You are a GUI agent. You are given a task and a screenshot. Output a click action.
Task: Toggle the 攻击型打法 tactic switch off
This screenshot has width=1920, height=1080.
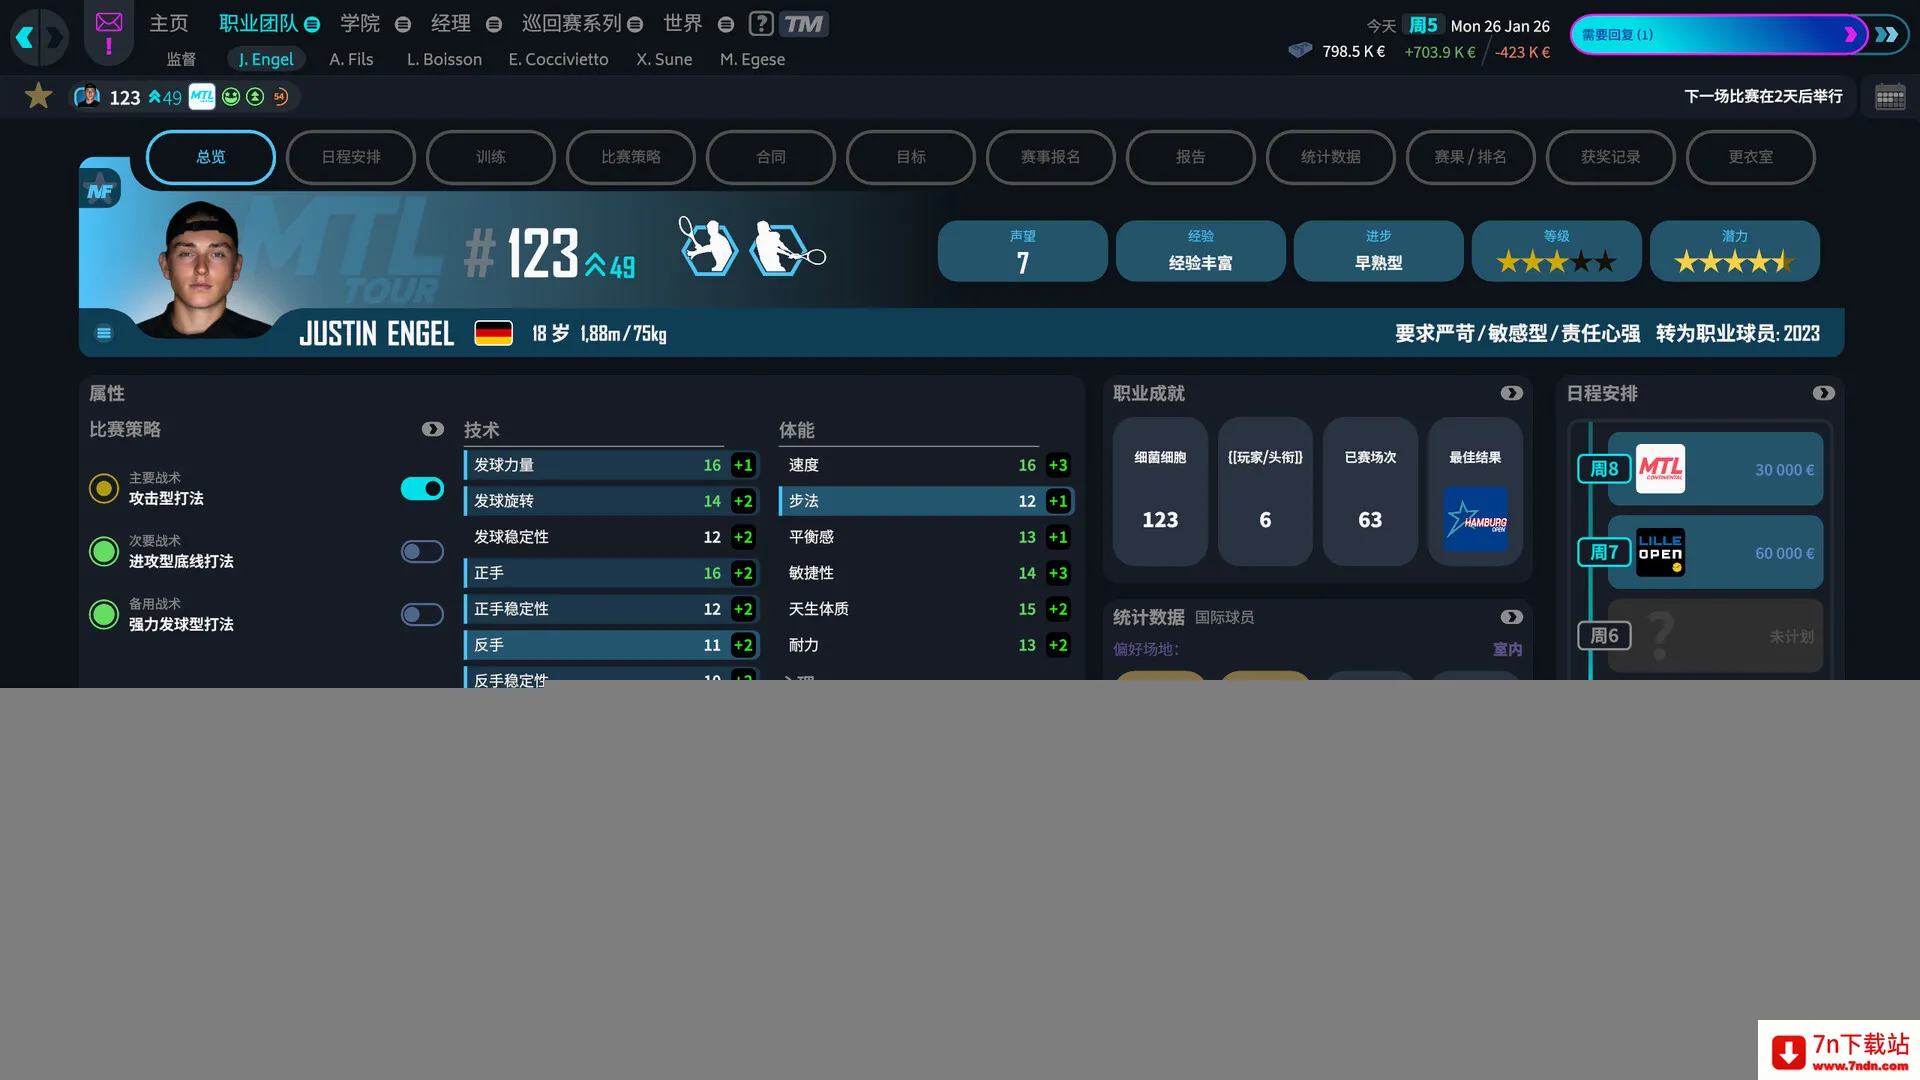click(422, 488)
